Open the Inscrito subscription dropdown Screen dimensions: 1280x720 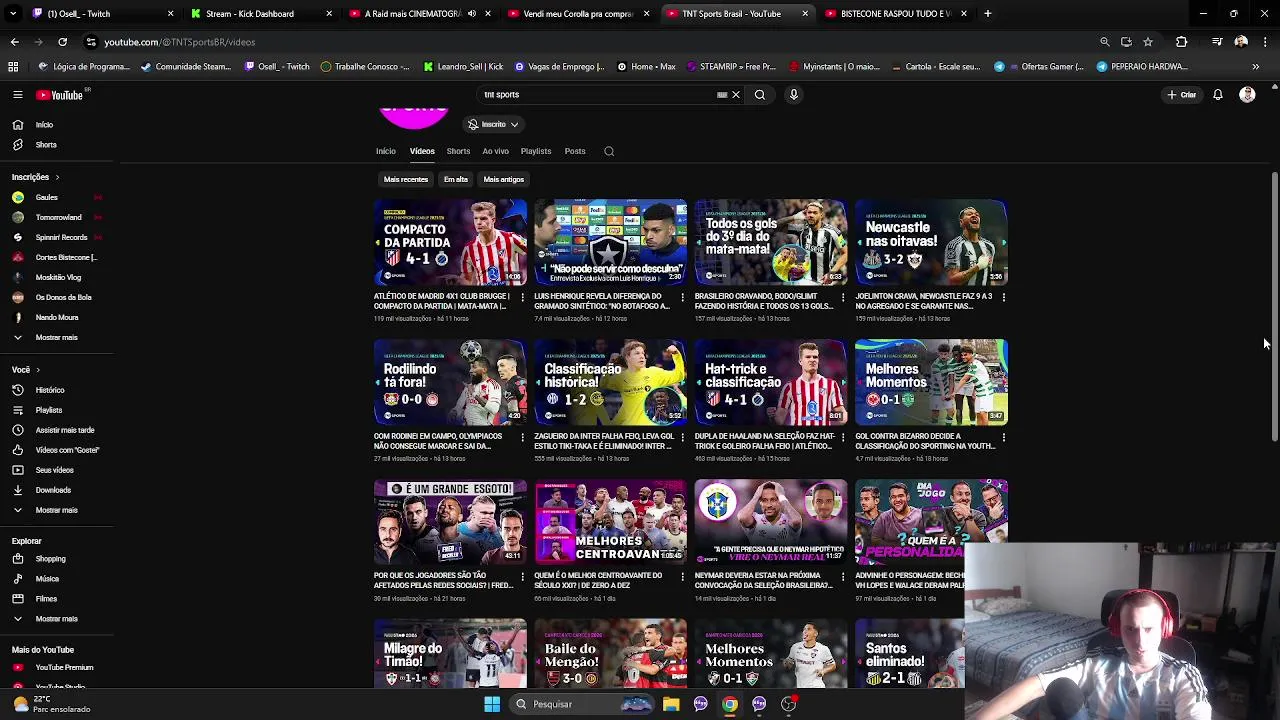point(493,125)
